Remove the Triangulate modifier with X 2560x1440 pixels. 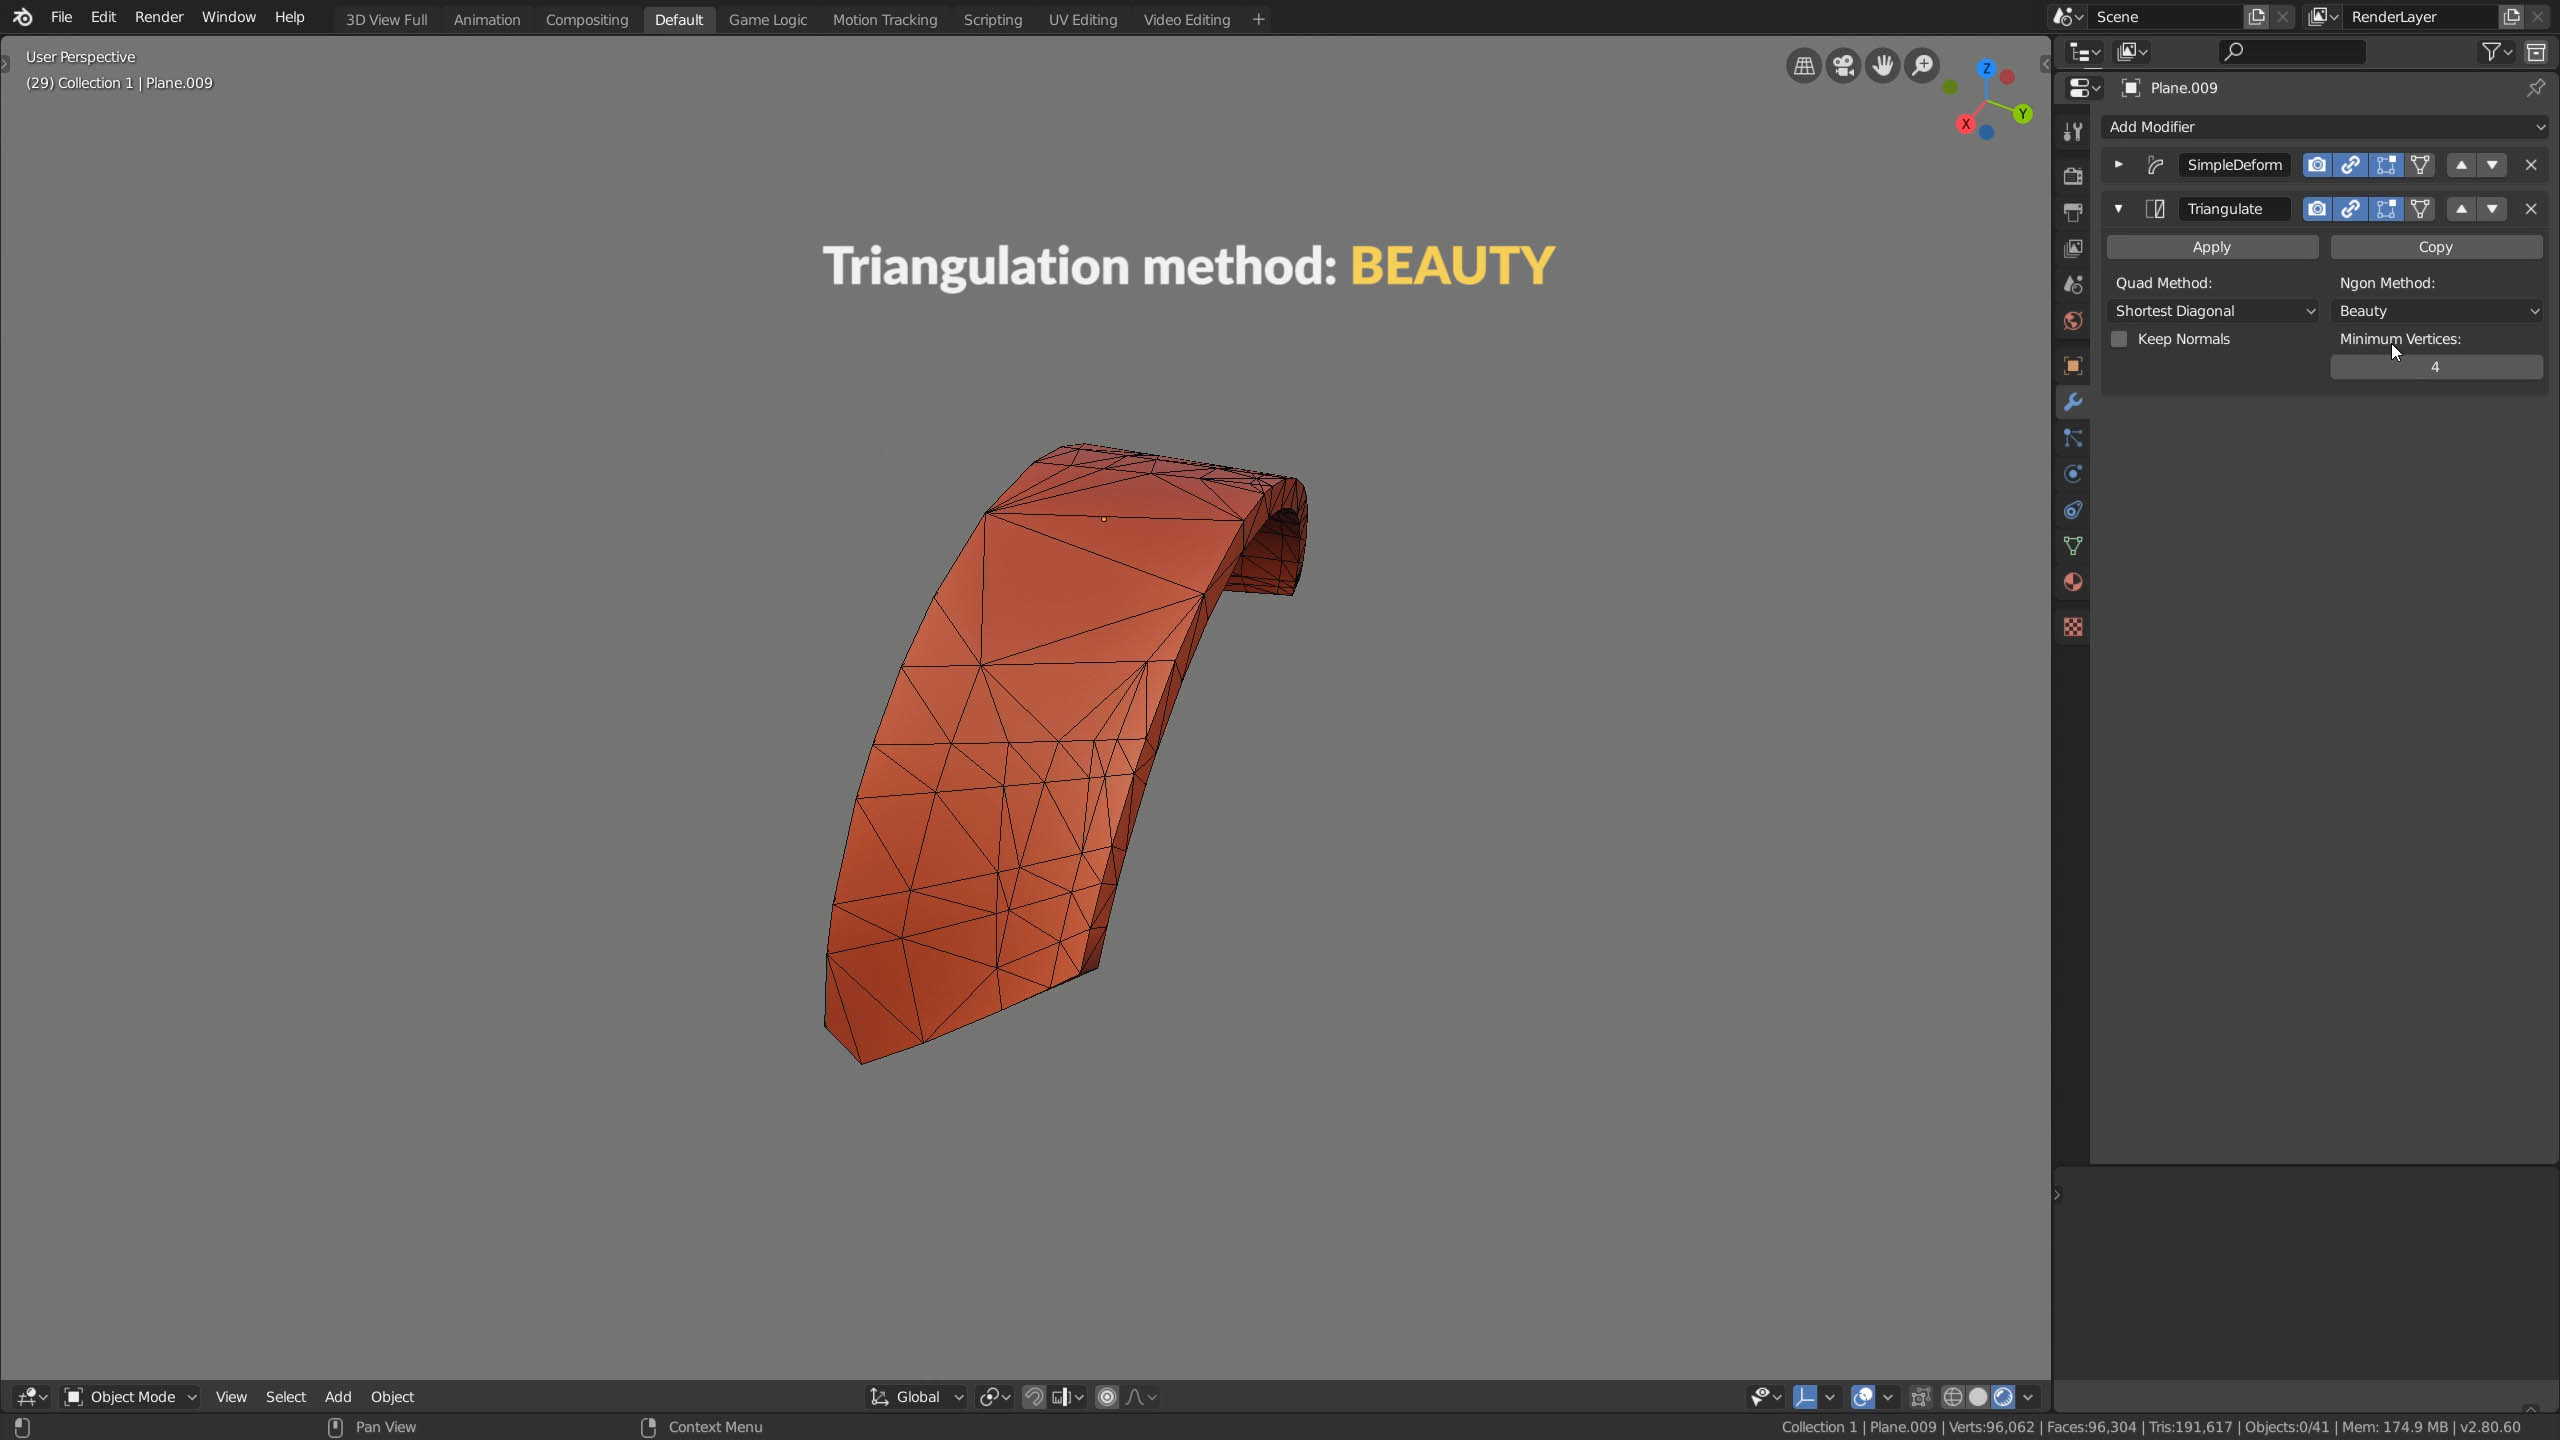[2531, 209]
